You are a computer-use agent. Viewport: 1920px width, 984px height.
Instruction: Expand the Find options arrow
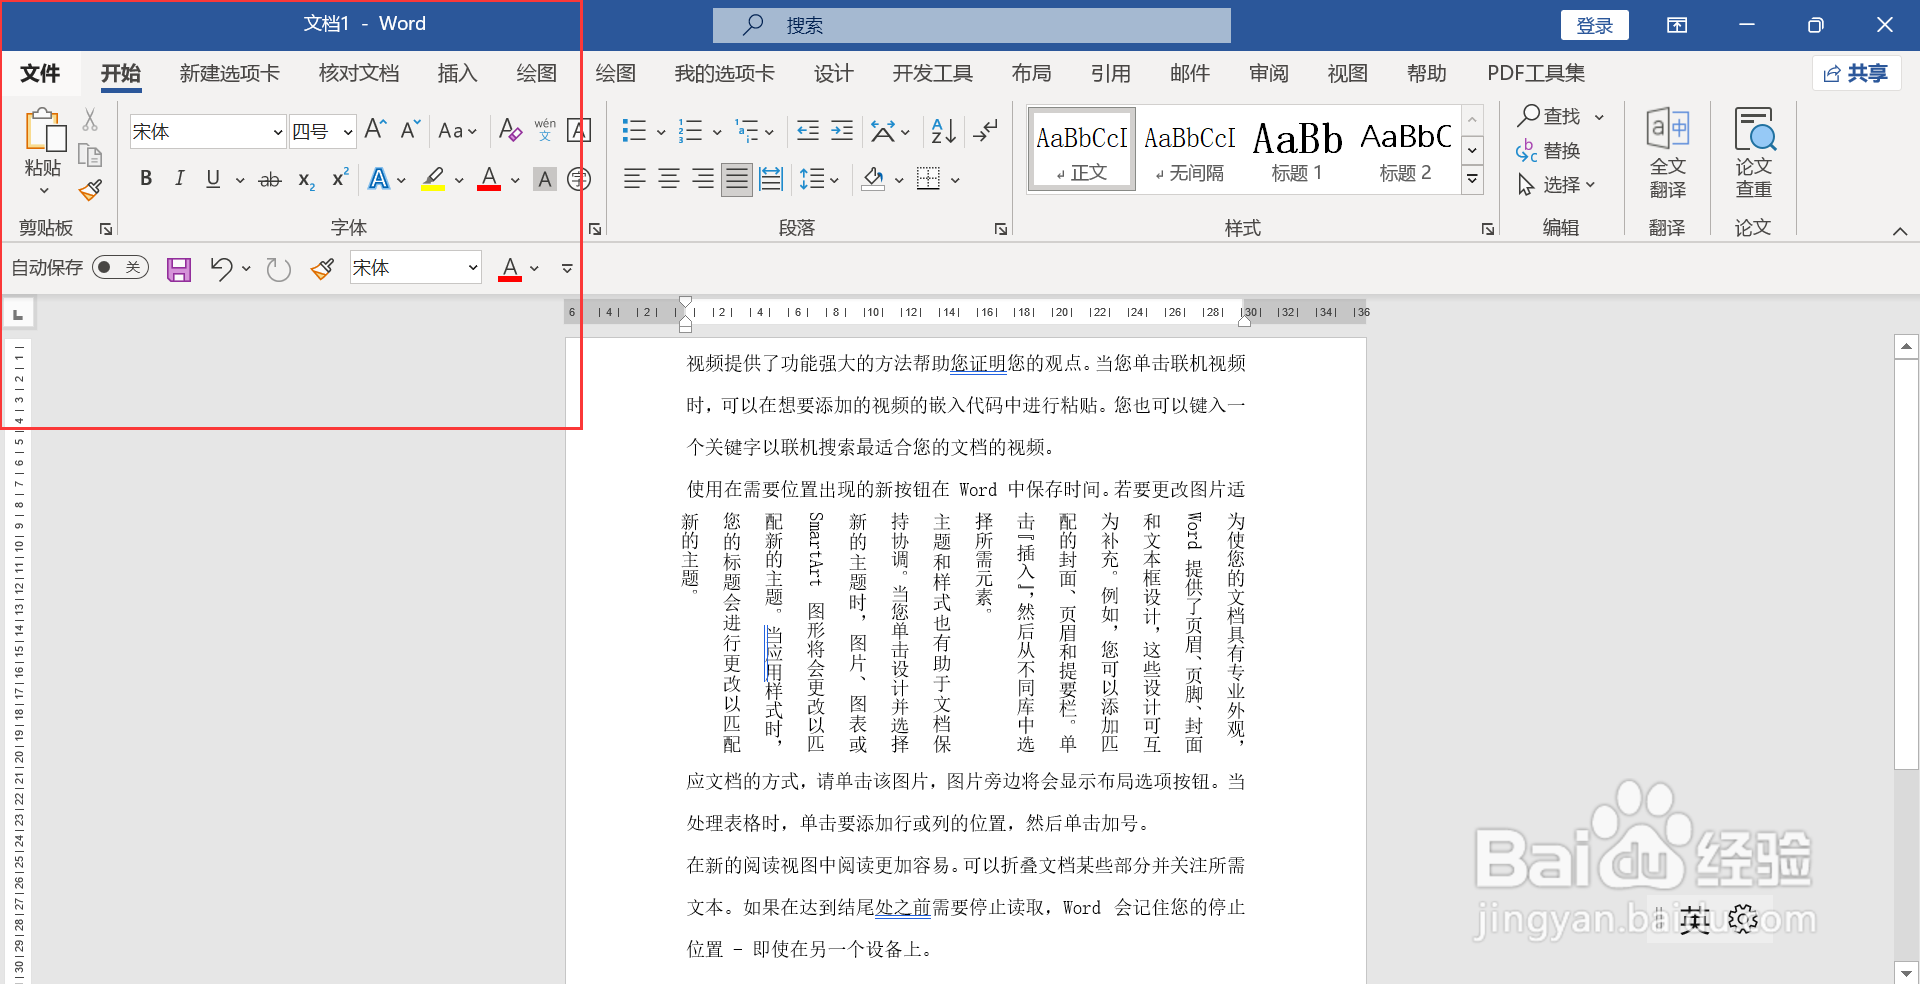click(x=1599, y=117)
